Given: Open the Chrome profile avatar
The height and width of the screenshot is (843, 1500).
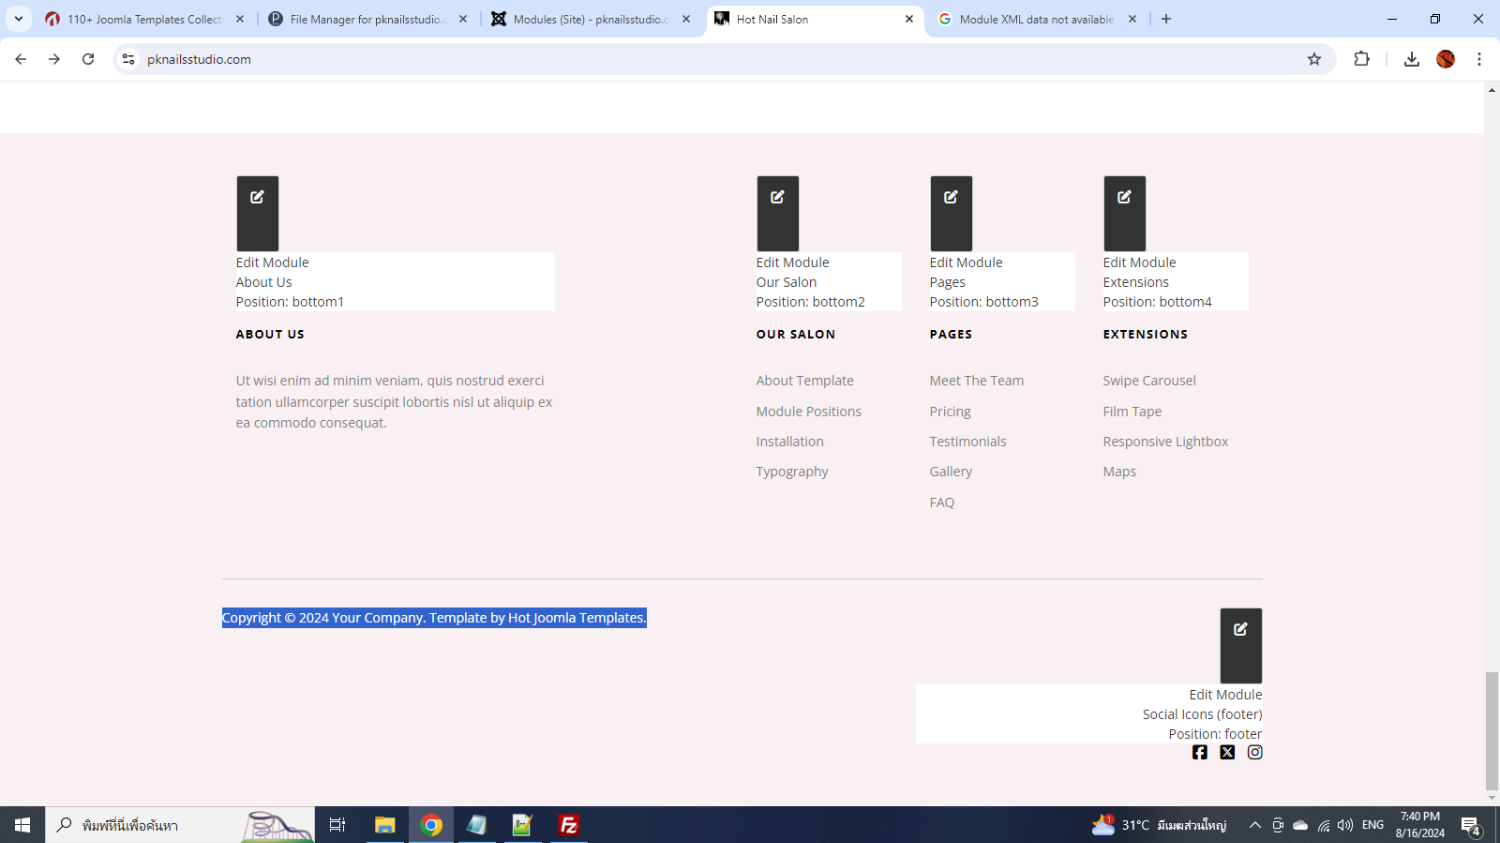Looking at the screenshot, I should (x=1445, y=59).
